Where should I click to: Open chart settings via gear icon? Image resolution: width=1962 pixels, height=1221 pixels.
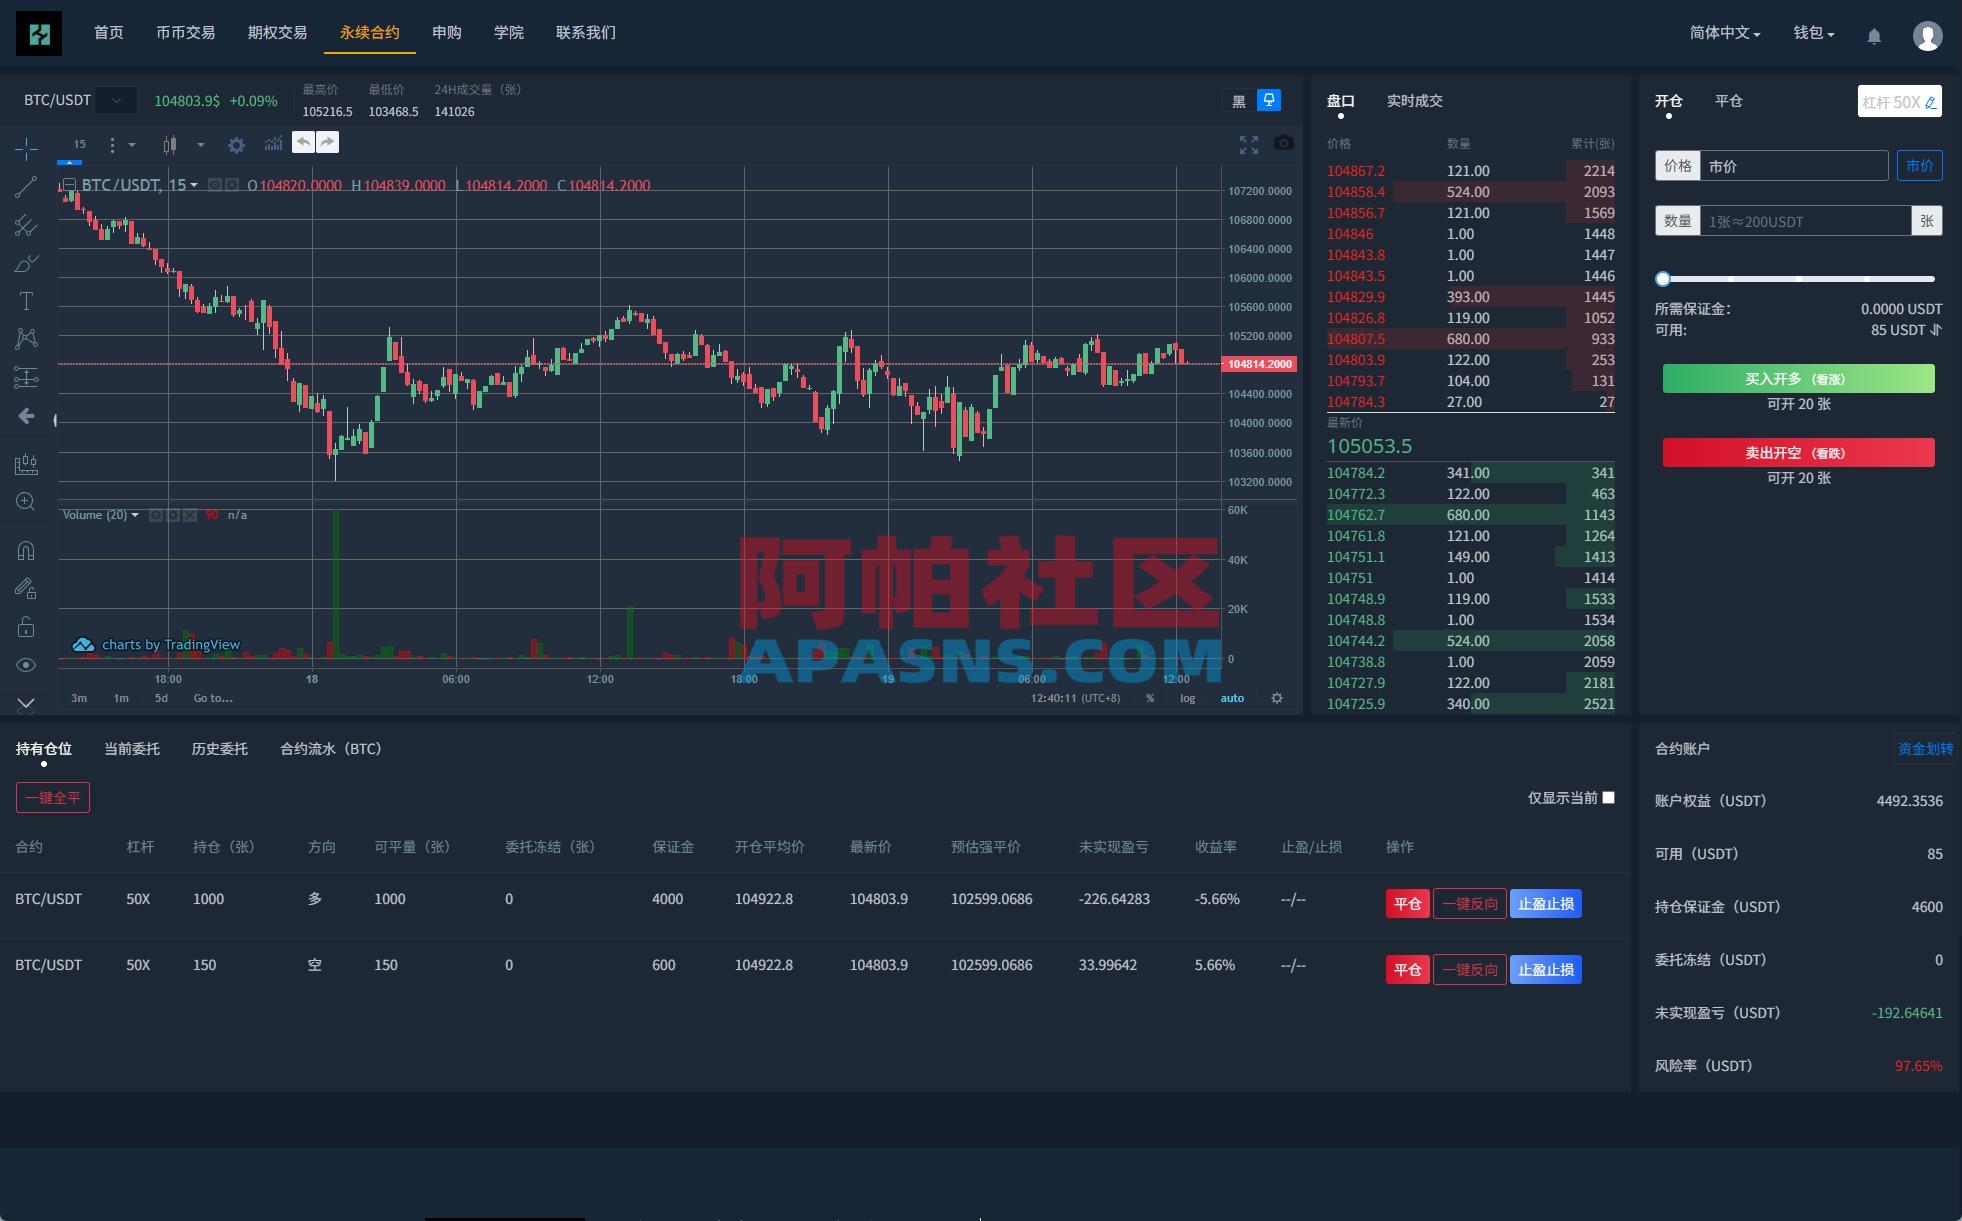(x=237, y=144)
